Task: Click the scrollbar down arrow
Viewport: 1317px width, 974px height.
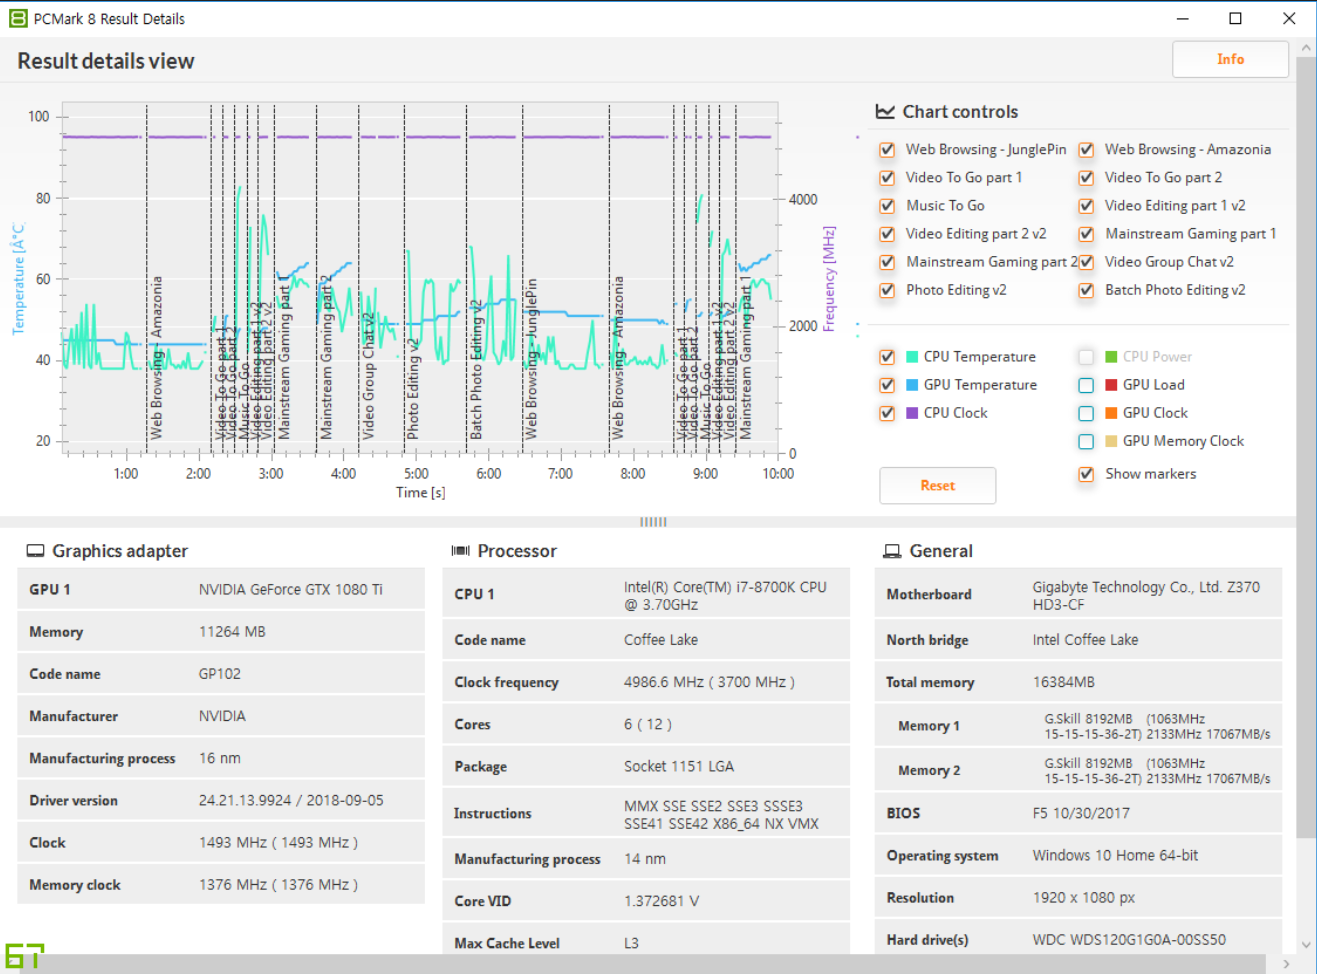Action: (x=1306, y=944)
